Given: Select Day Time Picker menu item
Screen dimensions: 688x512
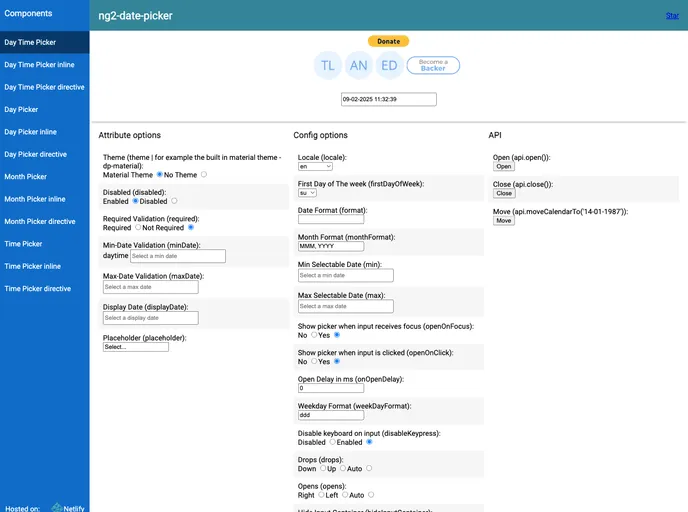Looking at the screenshot, I should (45, 42).
